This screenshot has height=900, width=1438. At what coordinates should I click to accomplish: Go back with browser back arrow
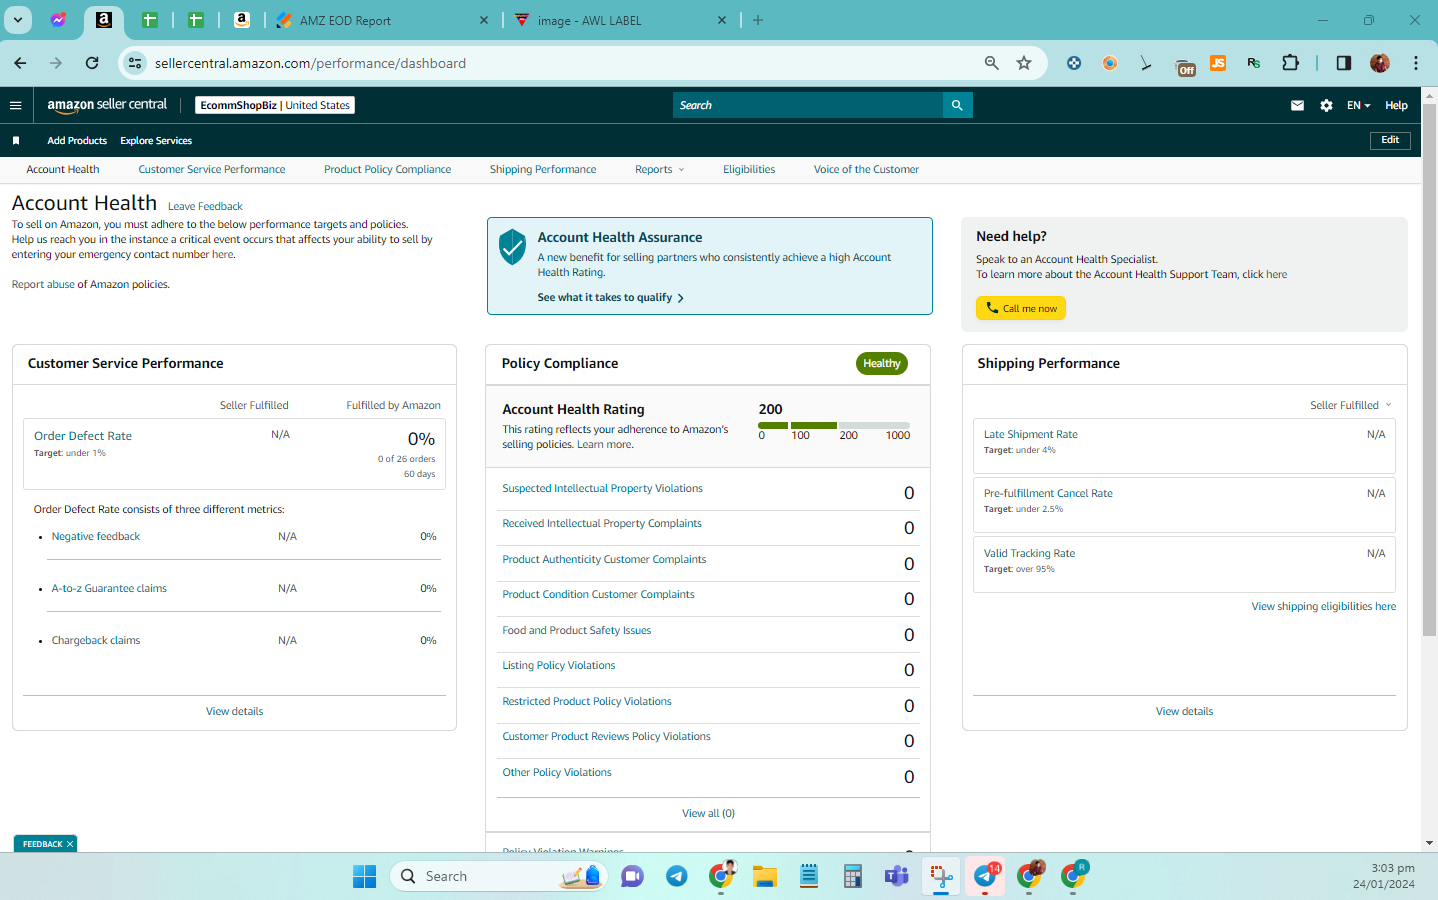coord(20,63)
